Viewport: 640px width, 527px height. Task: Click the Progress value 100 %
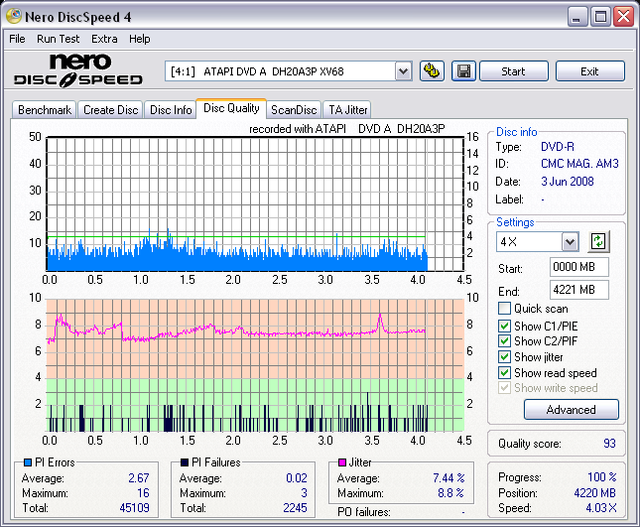(602, 477)
